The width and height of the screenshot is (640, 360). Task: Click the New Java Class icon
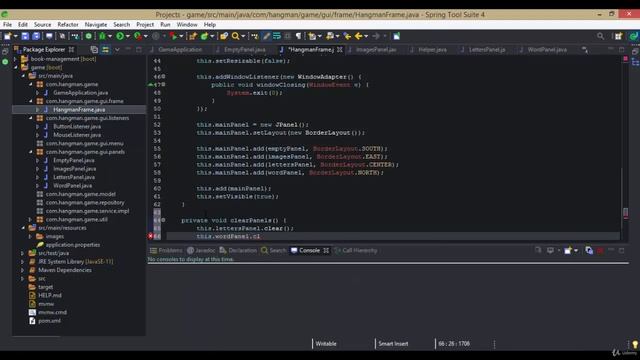[x=204, y=36]
